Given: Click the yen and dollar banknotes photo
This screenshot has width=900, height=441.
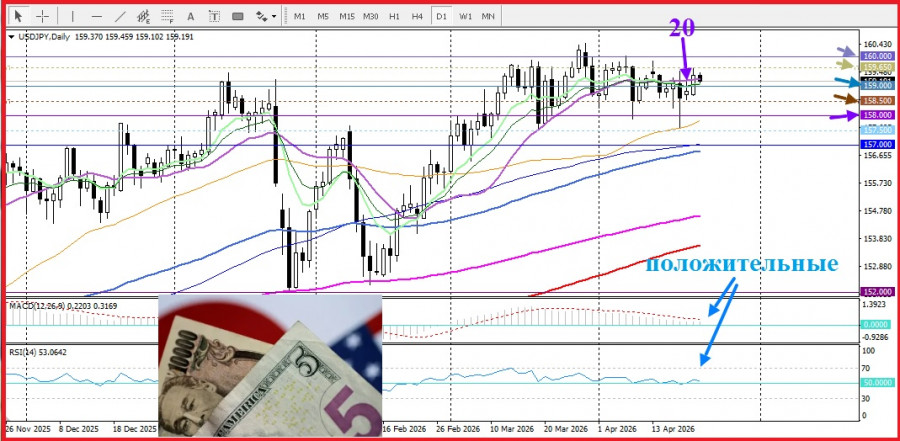Looking at the screenshot, I should tap(270, 365).
